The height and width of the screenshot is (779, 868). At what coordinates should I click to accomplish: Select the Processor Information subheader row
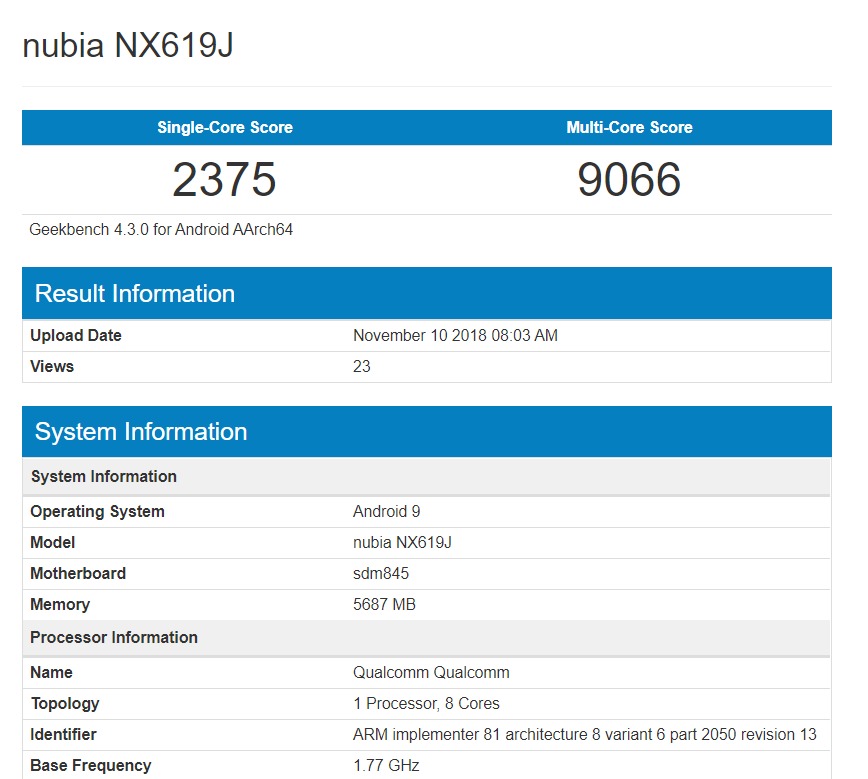tap(427, 637)
